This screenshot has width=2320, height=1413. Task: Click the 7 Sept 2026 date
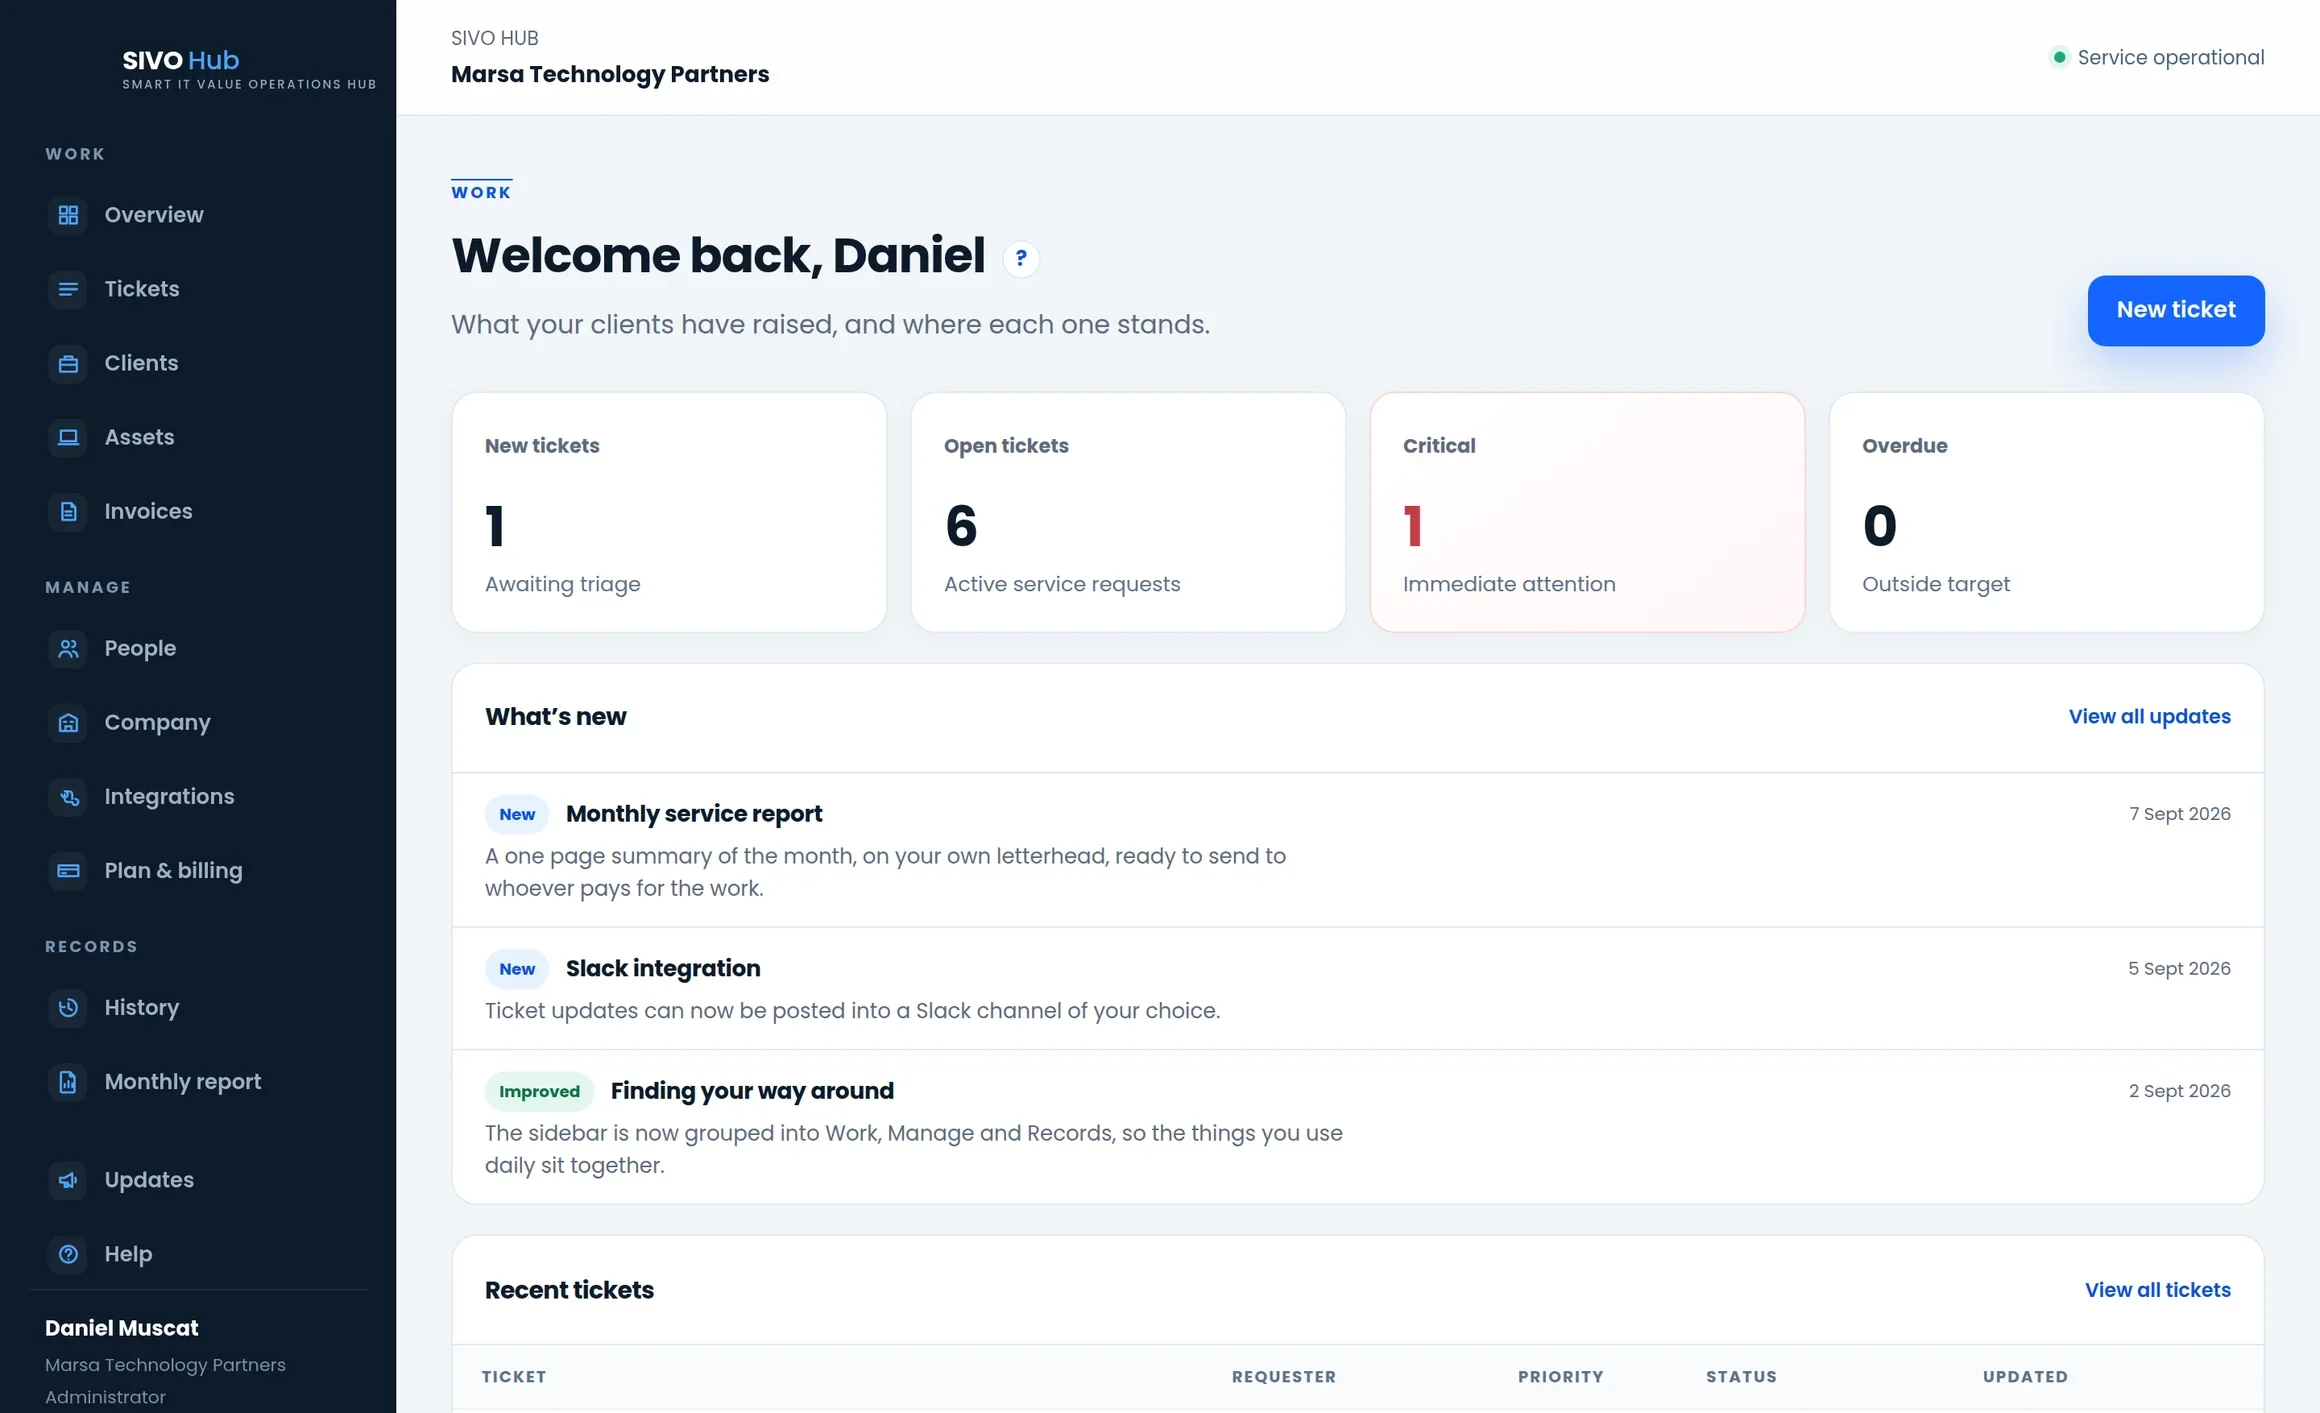(x=2179, y=814)
